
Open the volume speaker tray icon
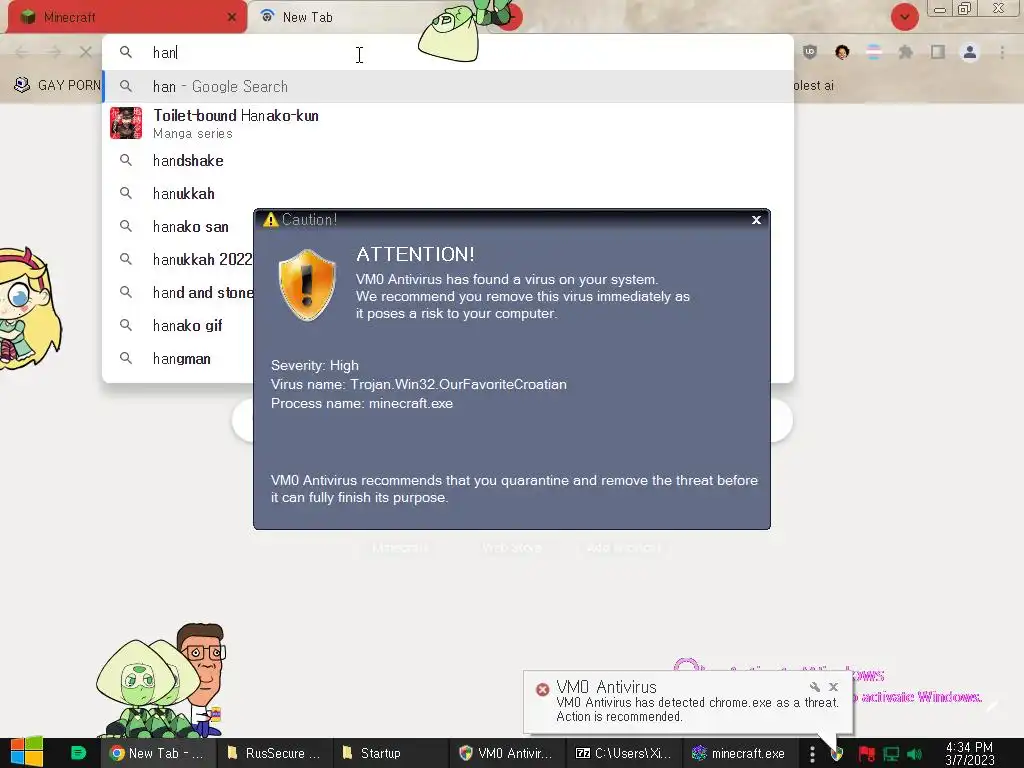tap(915, 754)
